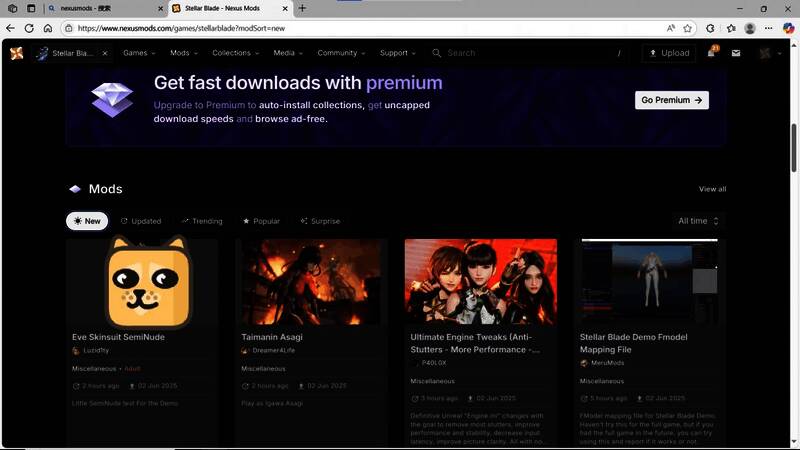This screenshot has height=450, width=800.
Task: Click the Taimanin Asagi mod thumbnail
Action: 308,281
